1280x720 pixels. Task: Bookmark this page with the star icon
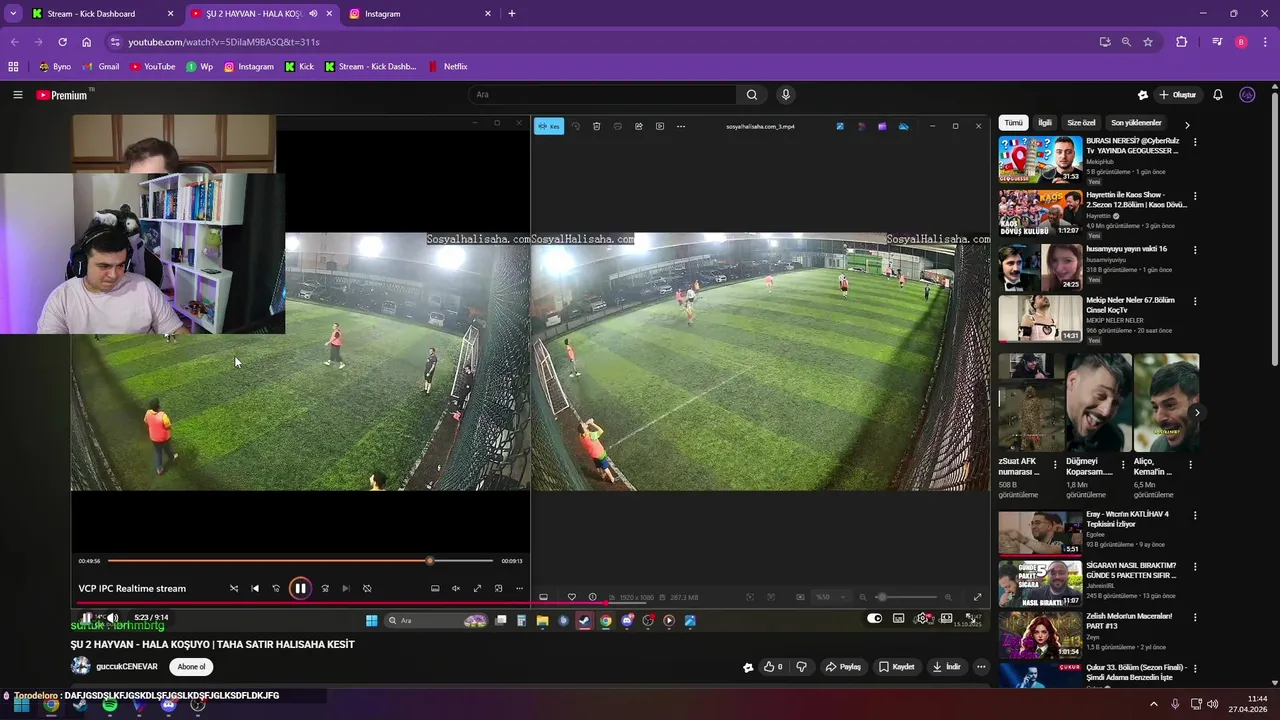coord(1148,42)
